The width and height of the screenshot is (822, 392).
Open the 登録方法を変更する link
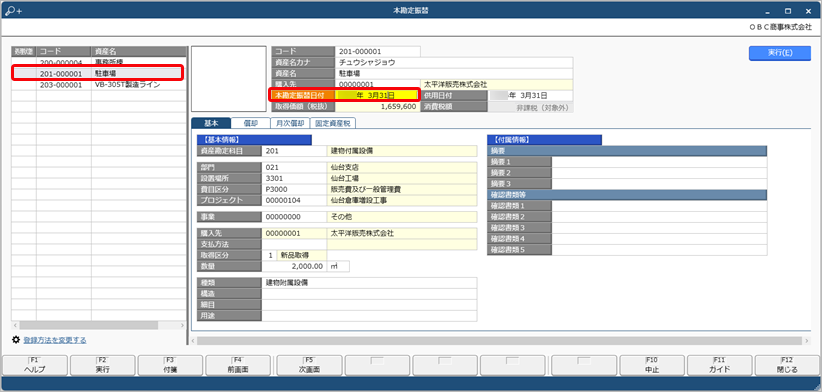(x=55, y=340)
